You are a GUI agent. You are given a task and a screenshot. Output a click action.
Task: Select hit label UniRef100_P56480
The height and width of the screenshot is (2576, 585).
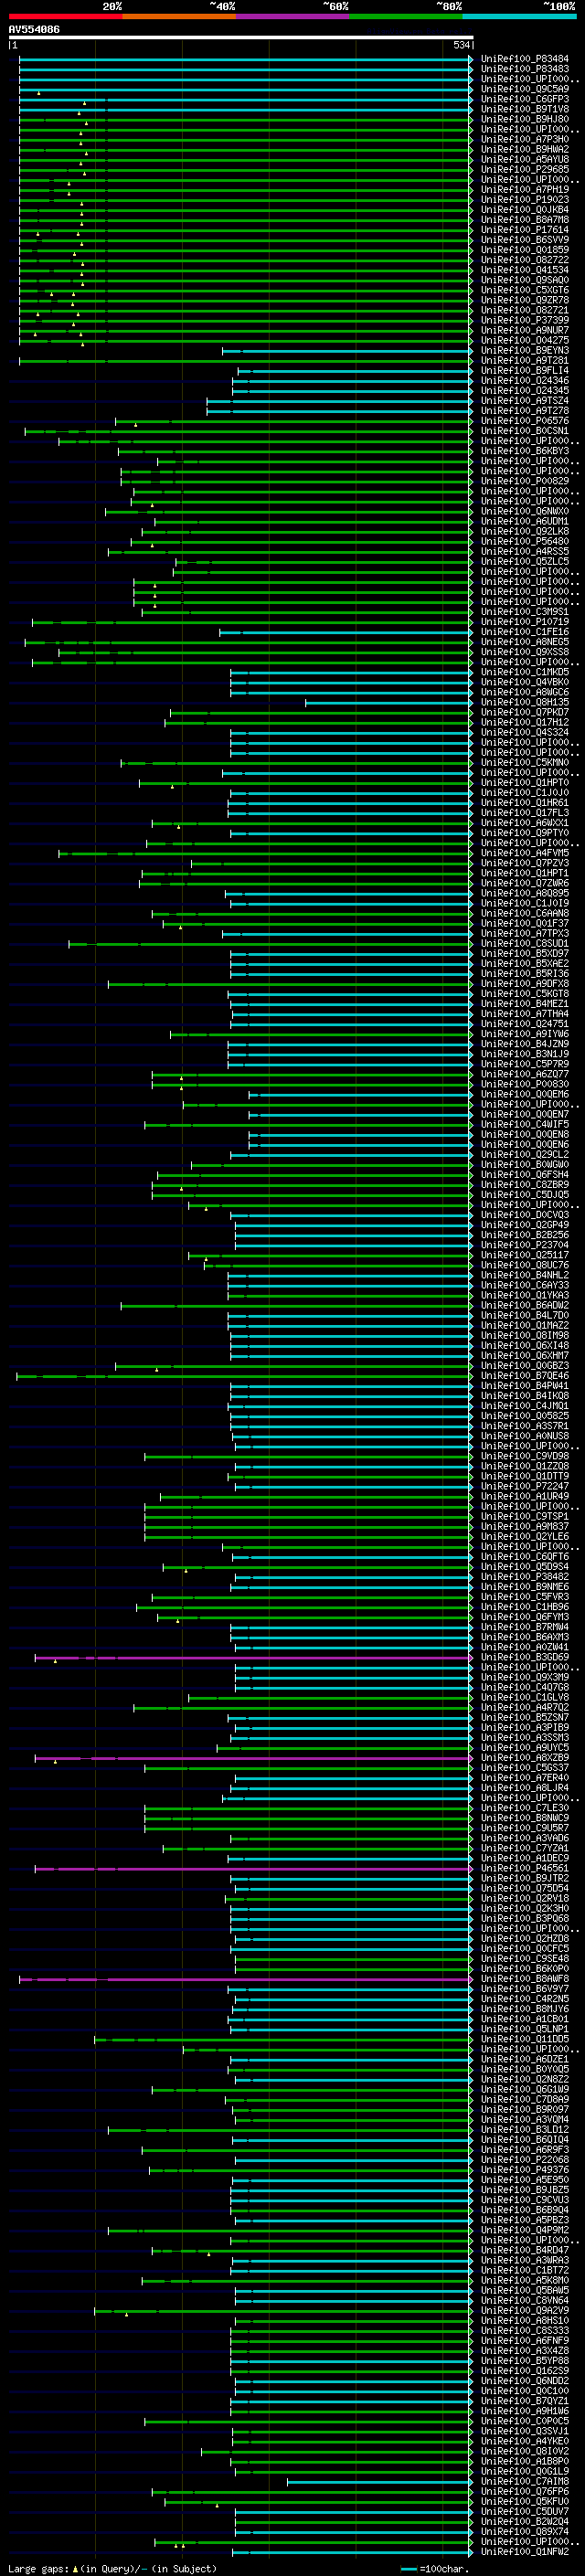pos(525,541)
